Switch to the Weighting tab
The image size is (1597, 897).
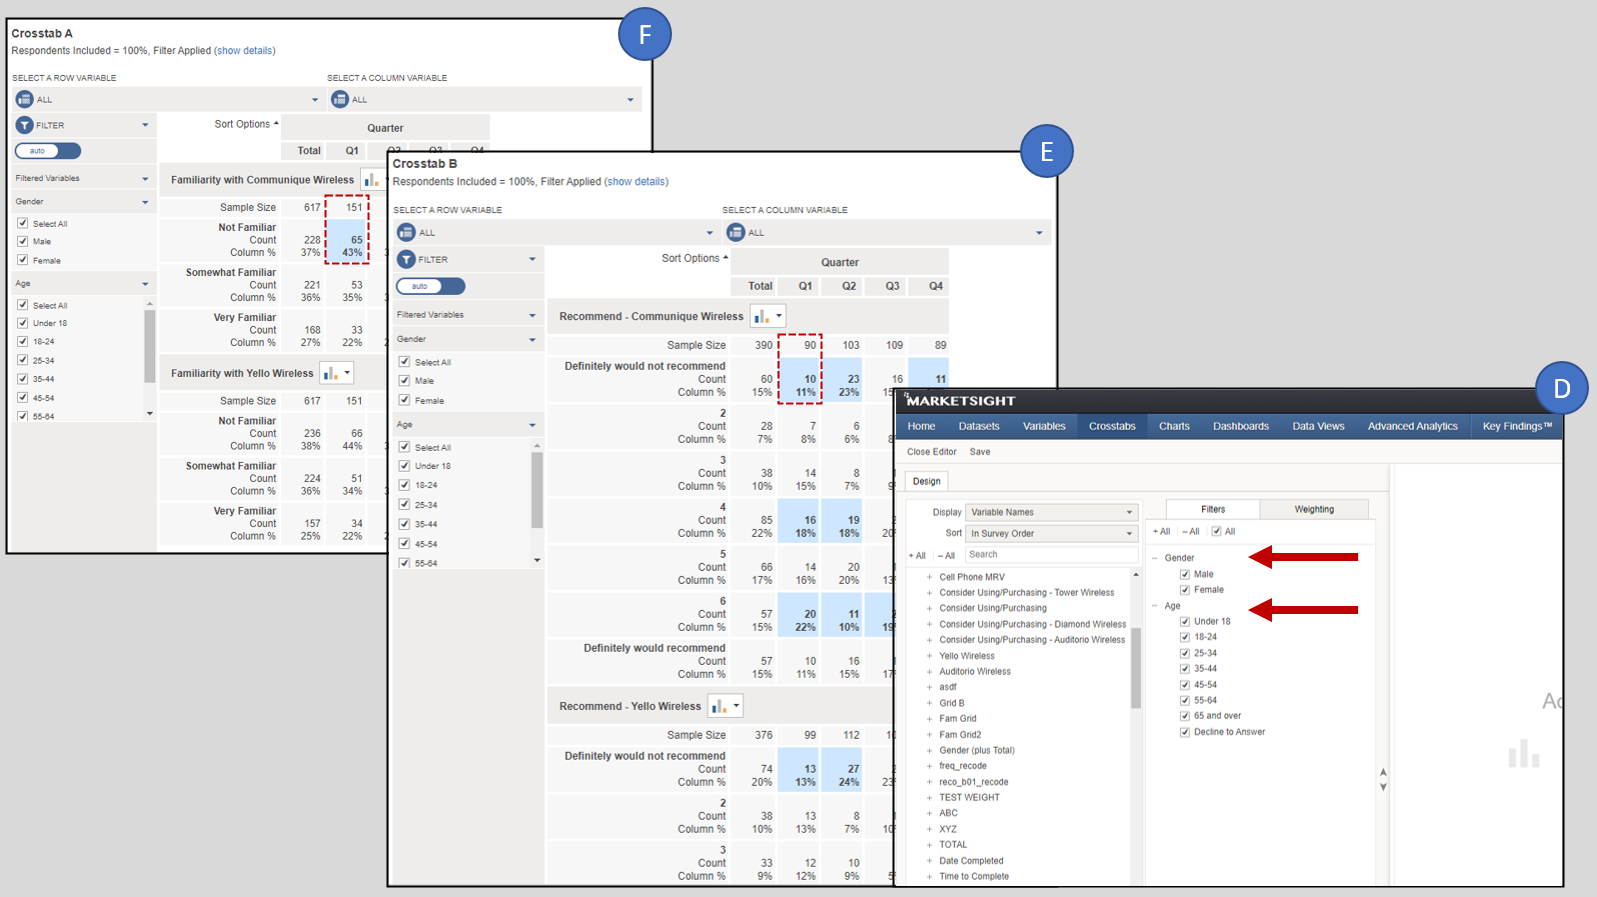coord(1314,509)
